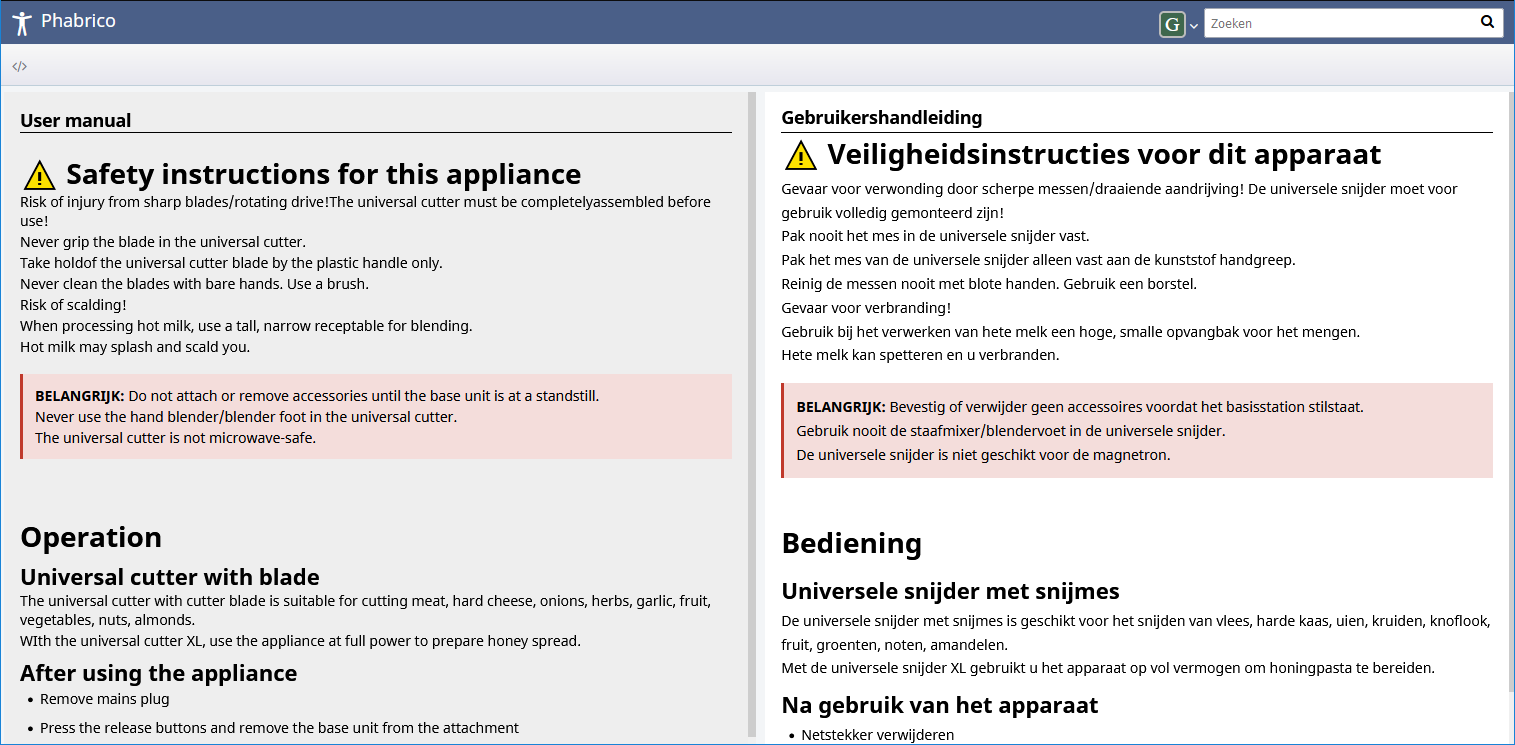
Task: Click line 'Gebruik nooit de staafmixer/blendervoet...'
Action: point(1011,431)
